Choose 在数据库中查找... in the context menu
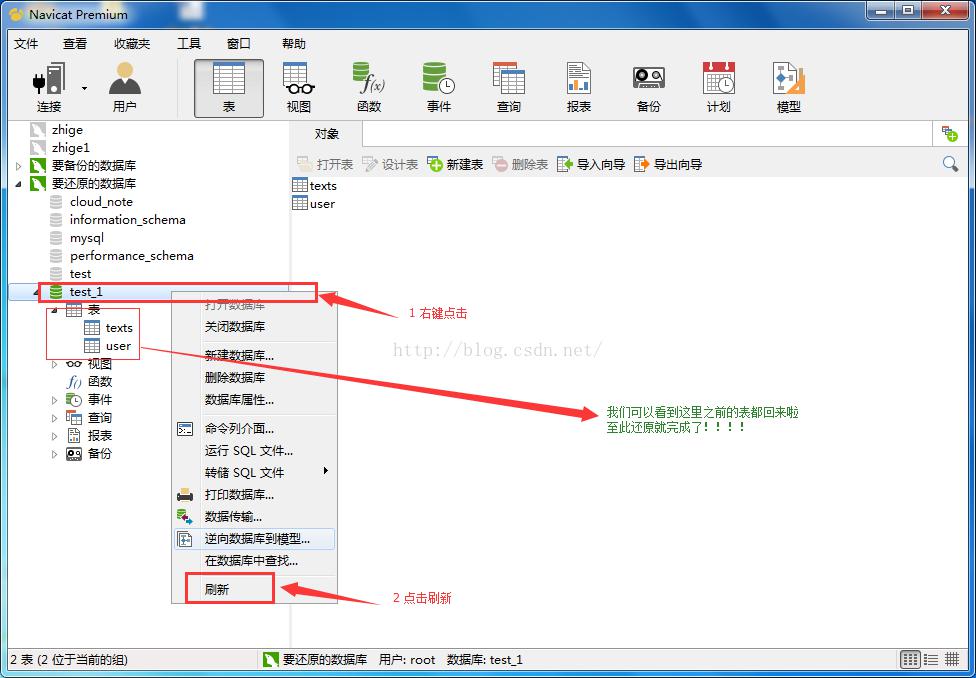 [x=254, y=561]
